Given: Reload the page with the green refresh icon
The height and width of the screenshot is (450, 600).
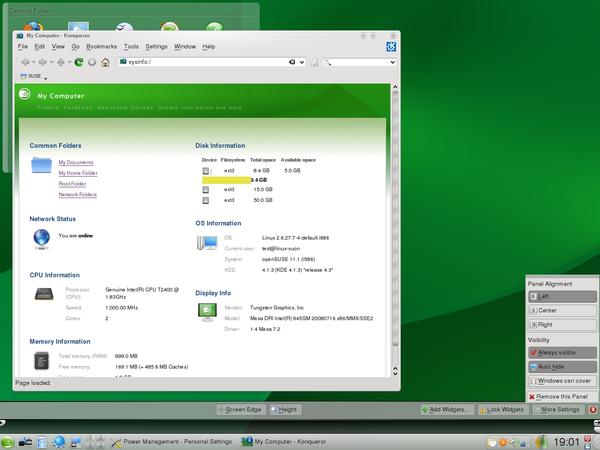Looking at the screenshot, I should coord(79,62).
